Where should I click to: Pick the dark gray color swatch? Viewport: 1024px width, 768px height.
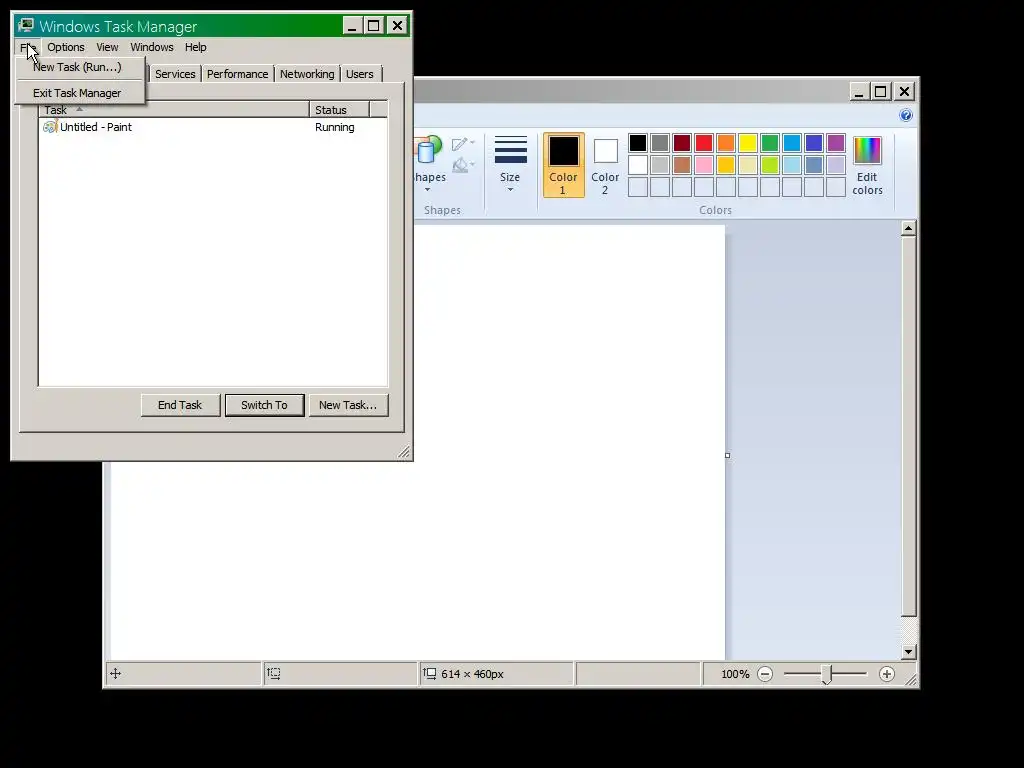pyautogui.click(x=660, y=143)
